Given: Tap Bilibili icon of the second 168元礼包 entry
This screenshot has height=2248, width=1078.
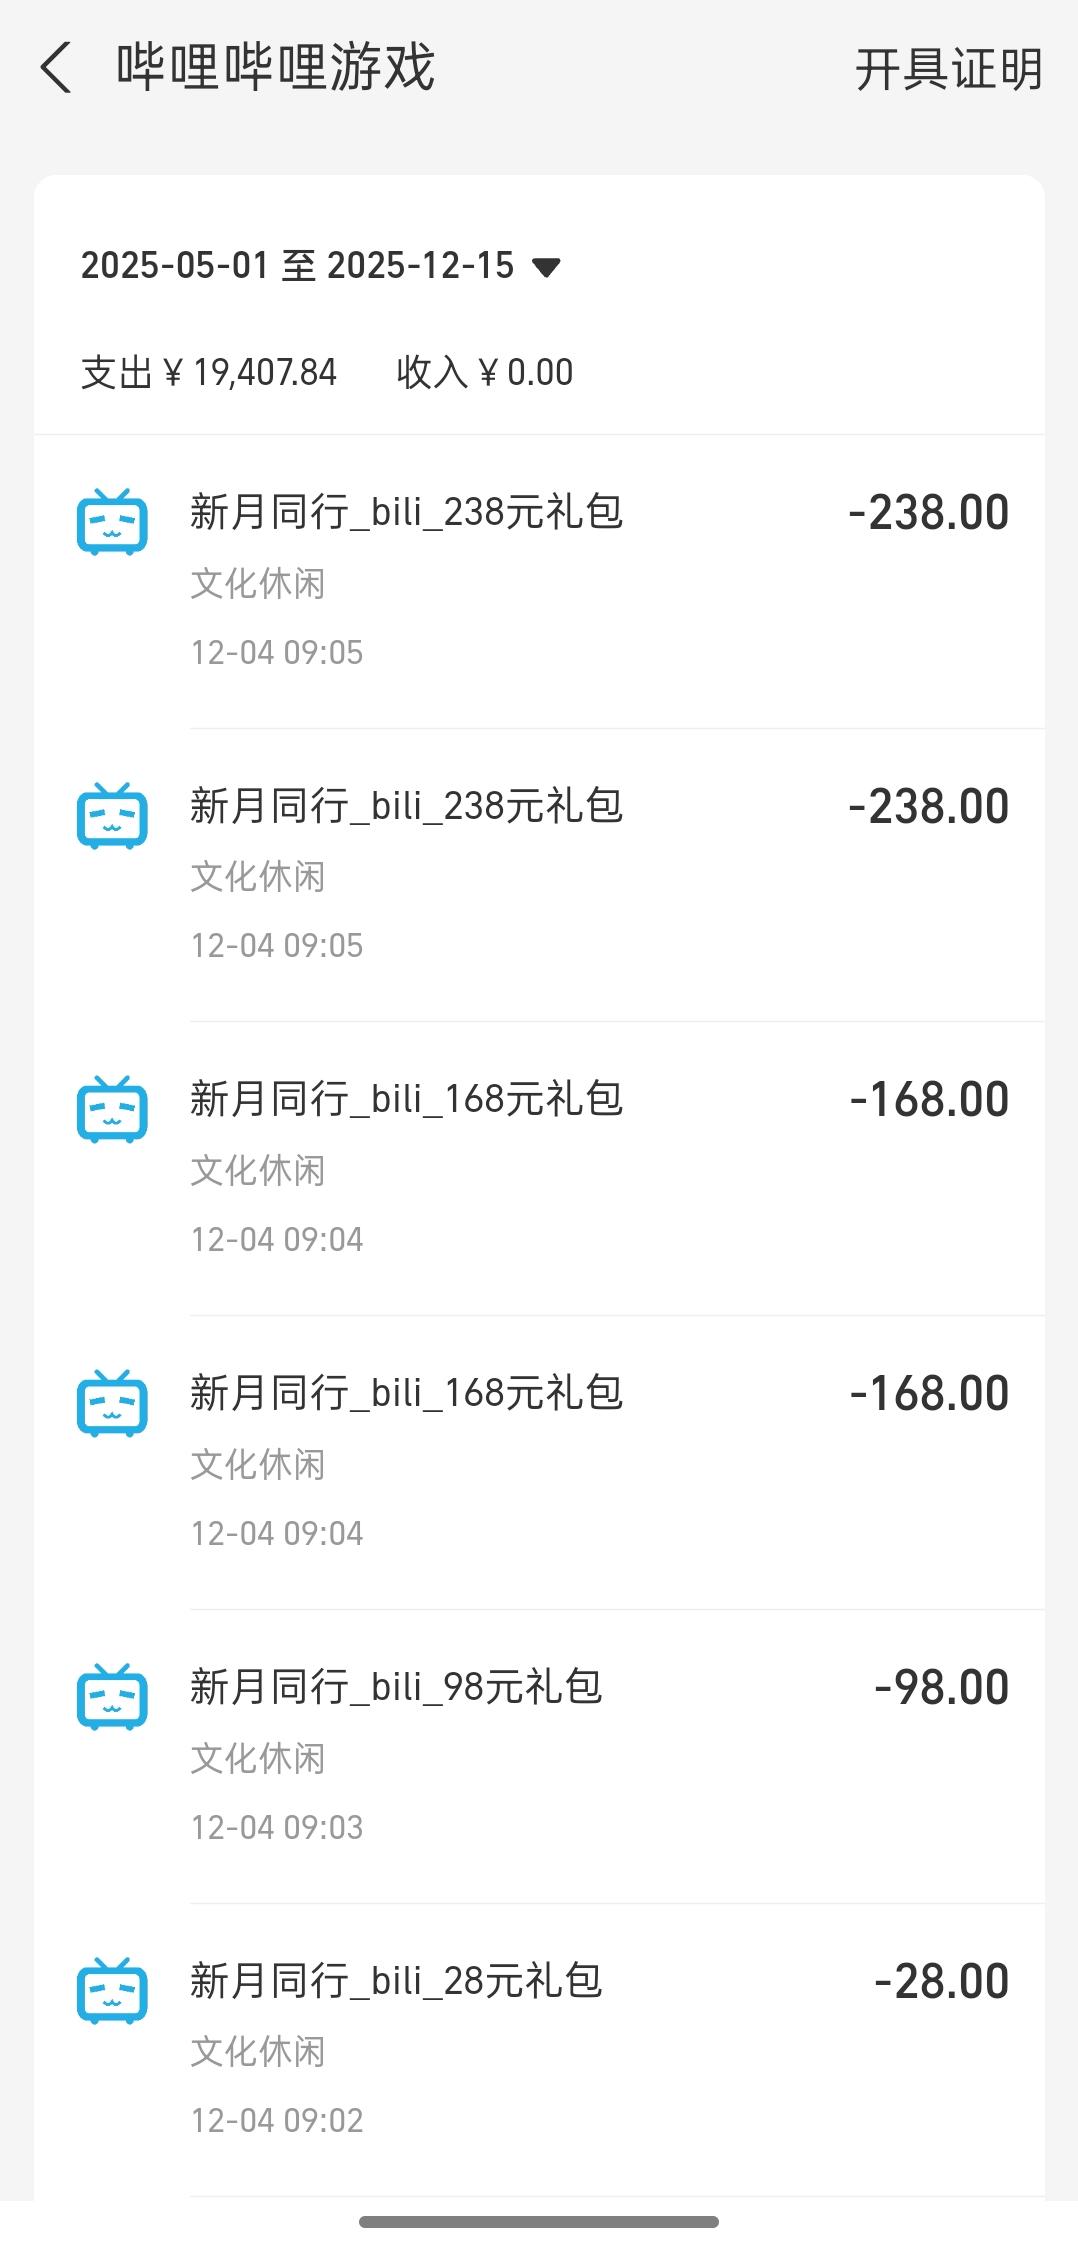Looking at the screenshot, I should [112, 1402].
